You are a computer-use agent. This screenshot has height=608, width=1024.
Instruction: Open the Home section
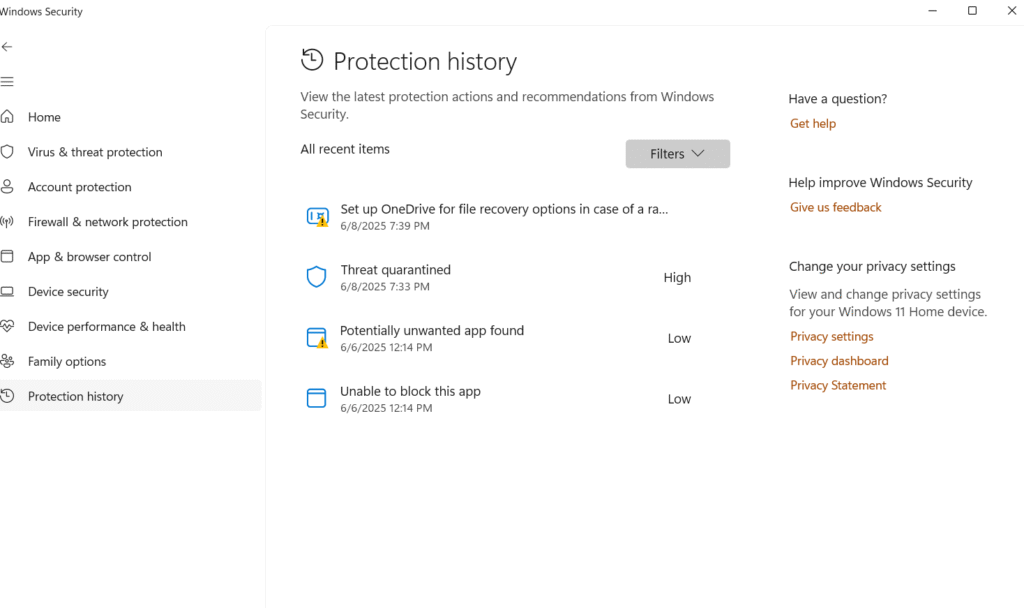click(x=44, y=117)
